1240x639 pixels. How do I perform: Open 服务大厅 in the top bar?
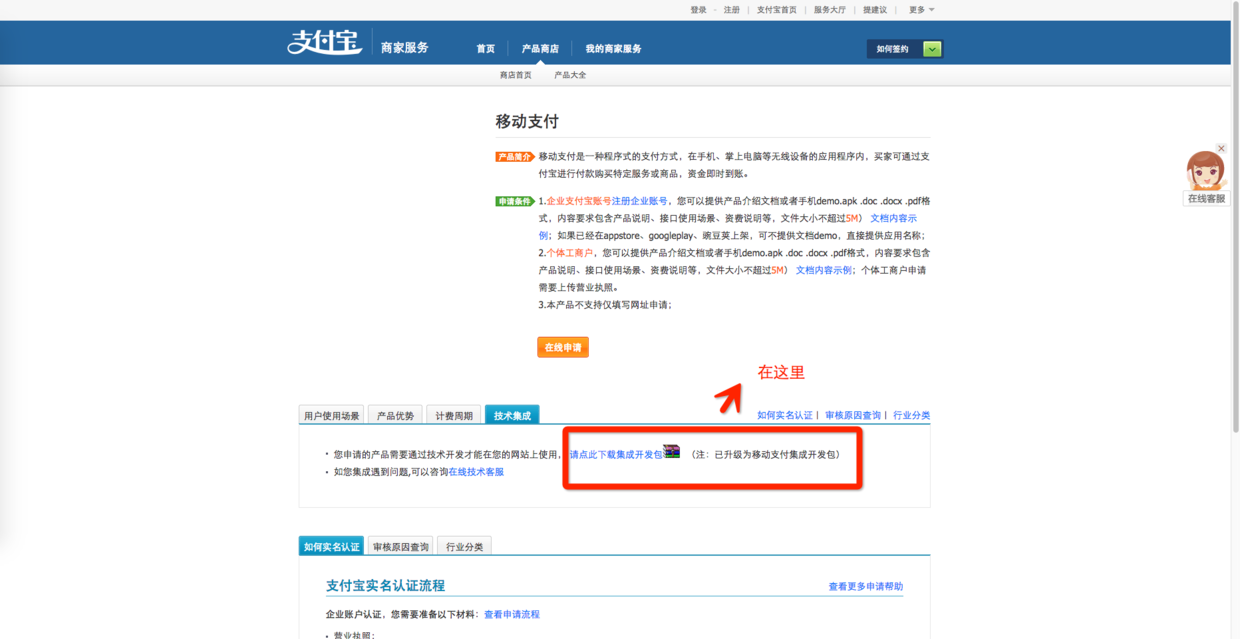[830, 10]
